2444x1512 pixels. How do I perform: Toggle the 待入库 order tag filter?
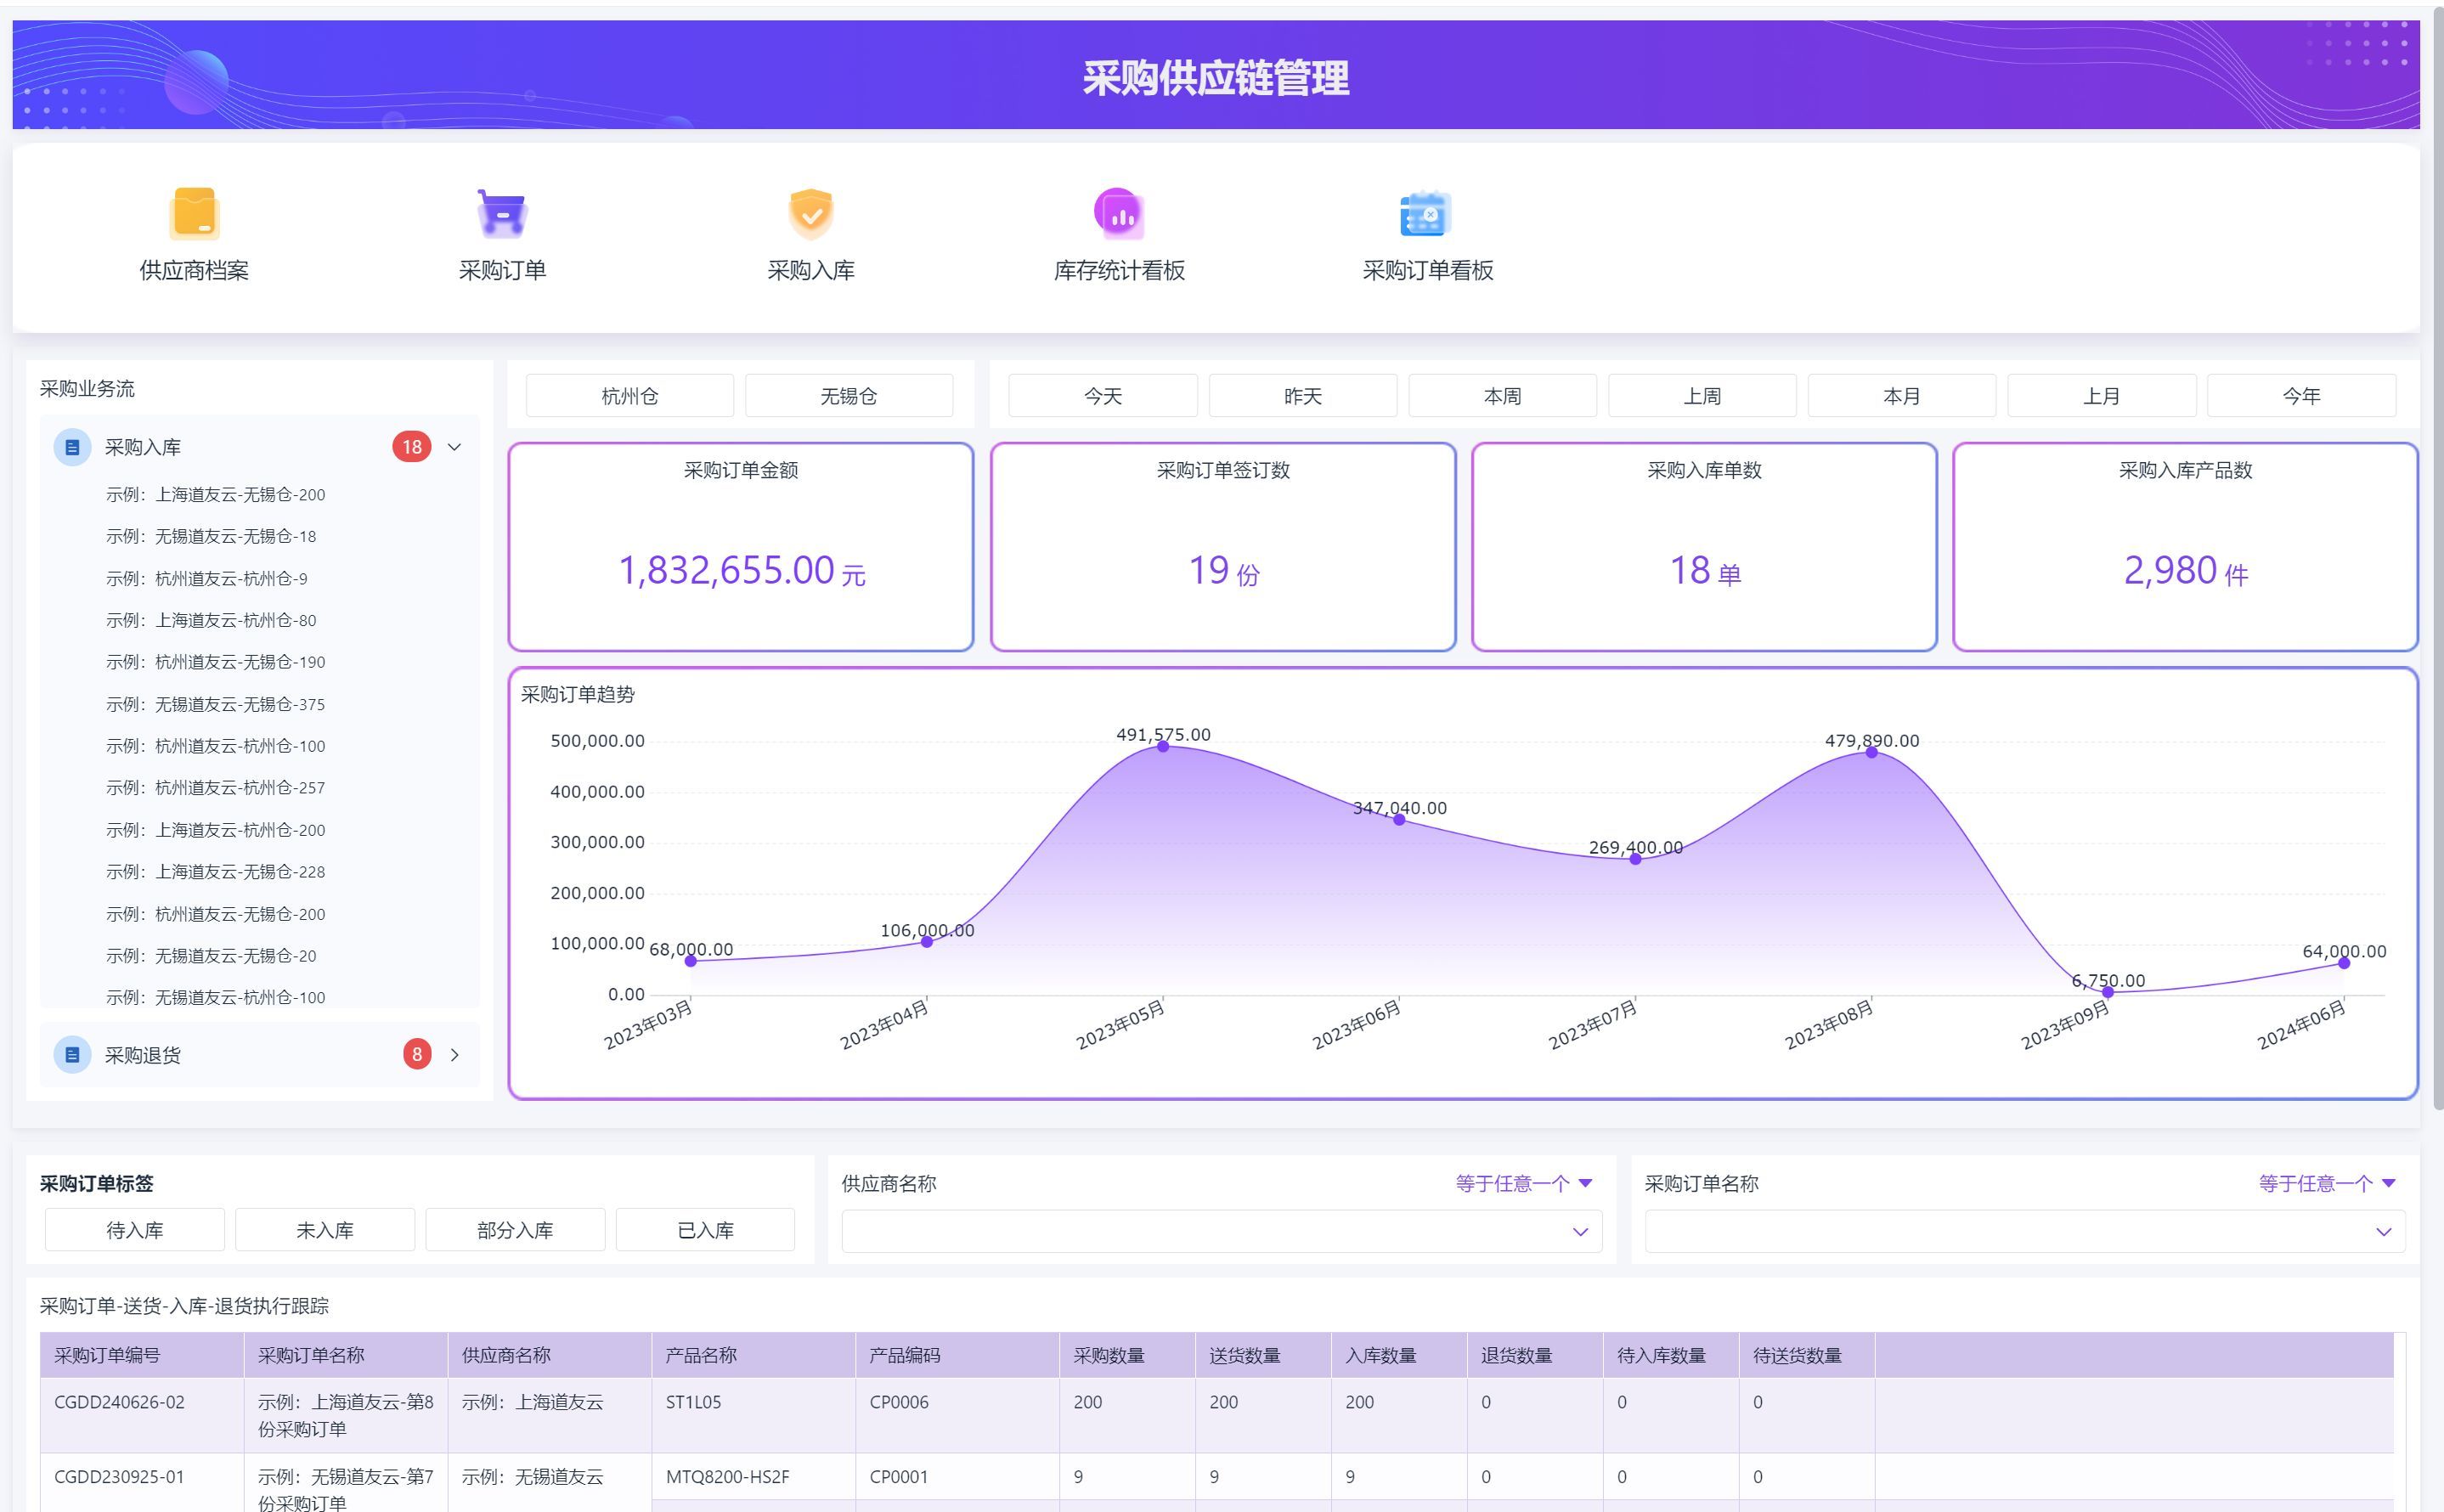point(134,1230)
